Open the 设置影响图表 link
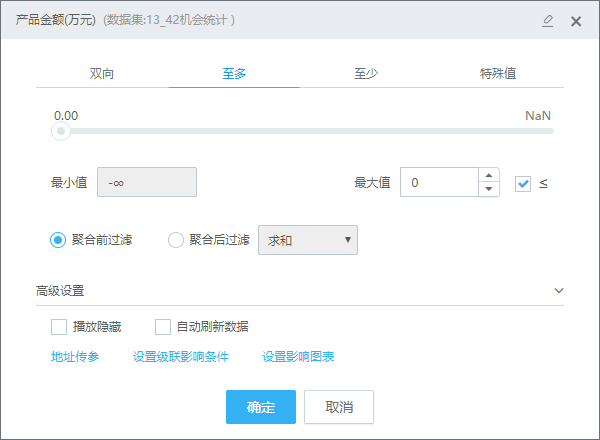Viewport: 600px width, 440px height. (298, 357)
